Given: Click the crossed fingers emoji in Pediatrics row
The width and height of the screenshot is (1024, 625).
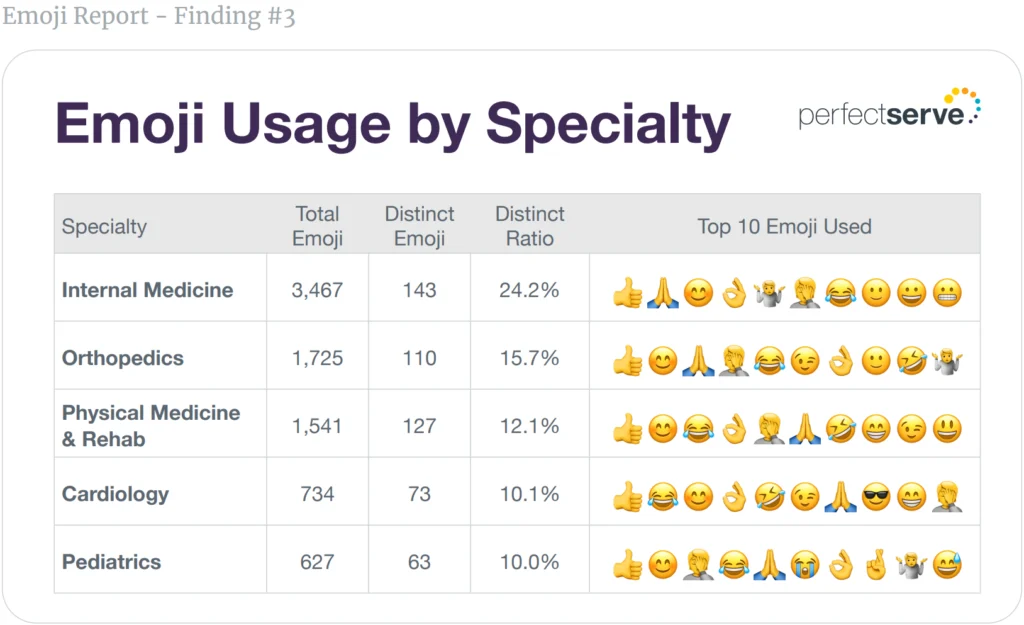Looking at the screenshot, I should (x=876, y=563).
